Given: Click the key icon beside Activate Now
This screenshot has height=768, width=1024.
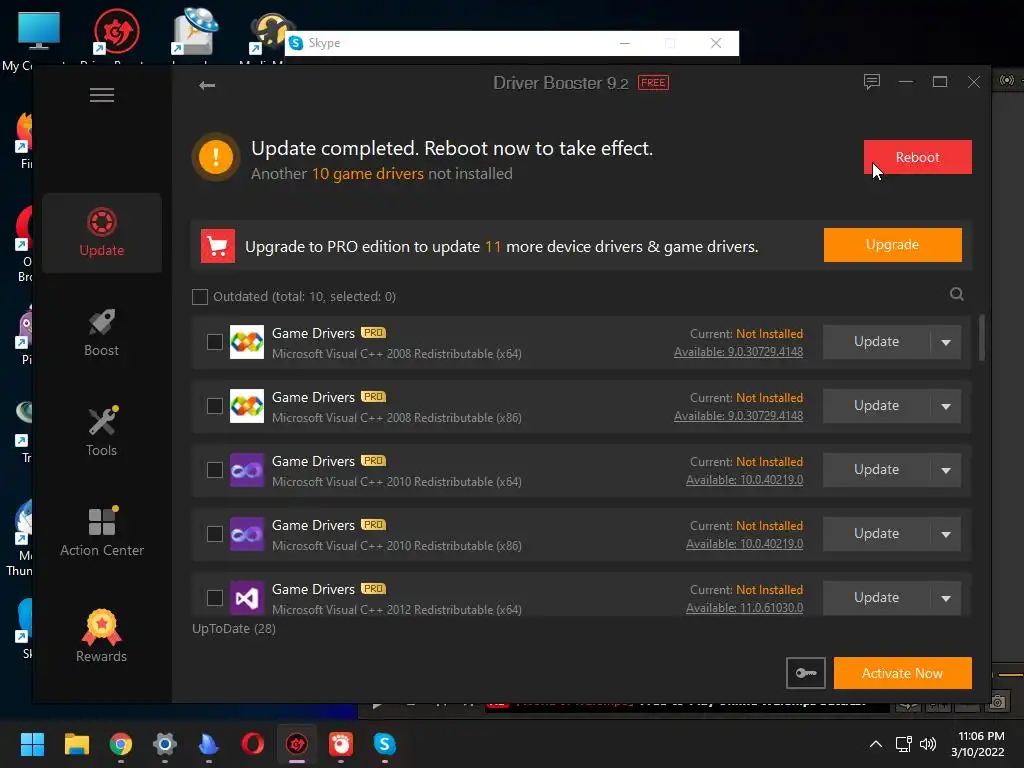Looking at the screenshot, I should [x=805, y=673].
